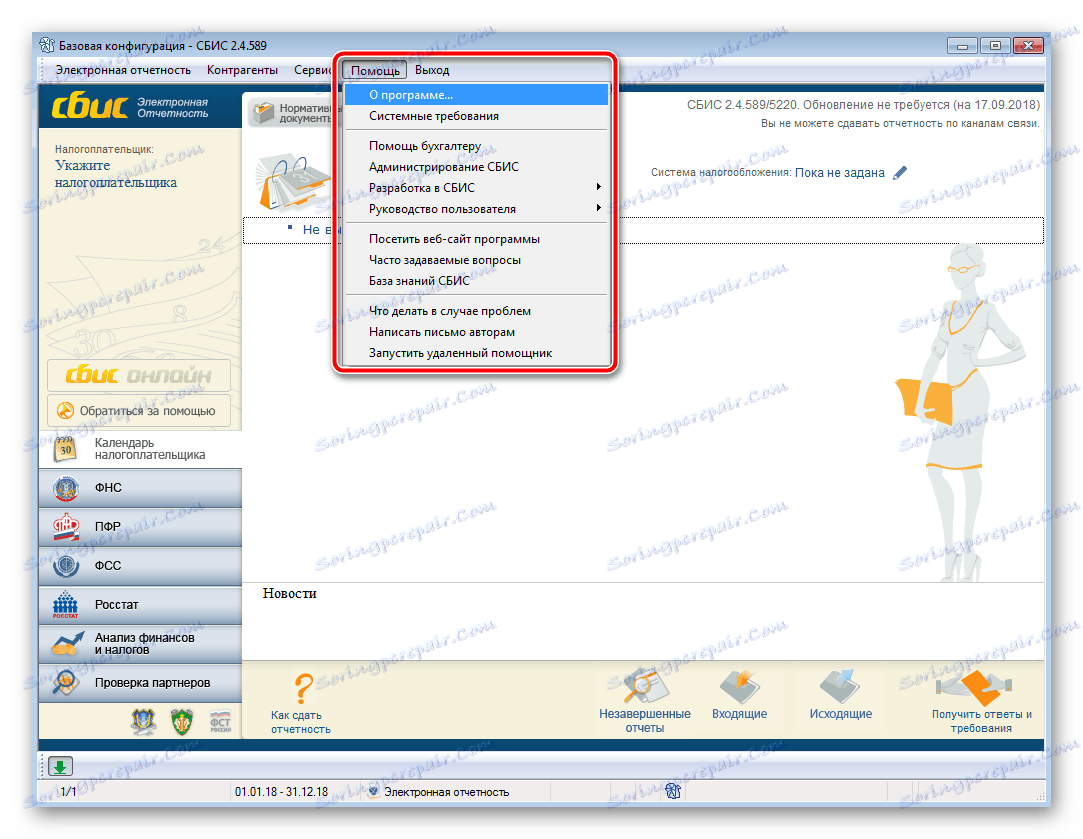
Task: Click the Как сдать отчетность question icon
Action: pos(303,688)
